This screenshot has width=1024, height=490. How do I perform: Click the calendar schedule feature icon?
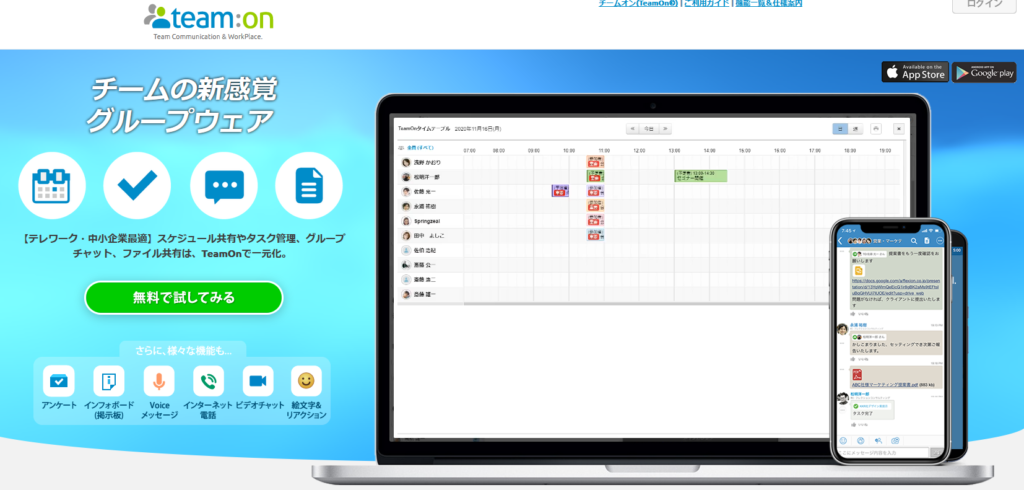pyautogui.click(x=52, y=186)
